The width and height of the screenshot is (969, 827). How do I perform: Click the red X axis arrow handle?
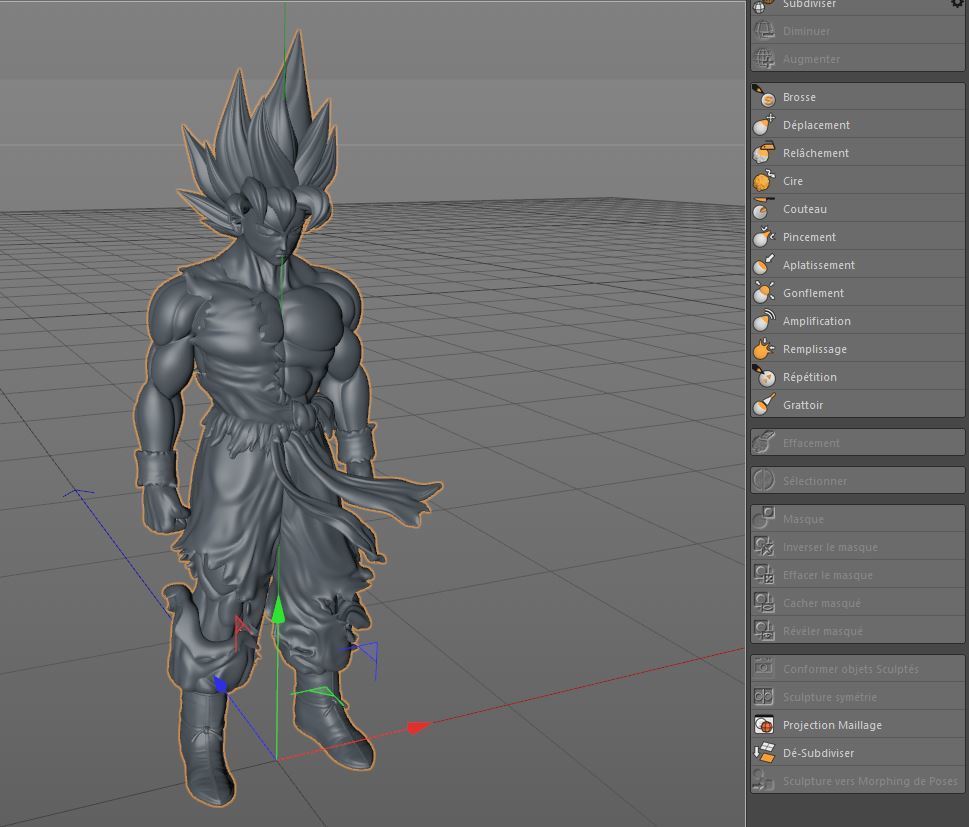[419, 727]
